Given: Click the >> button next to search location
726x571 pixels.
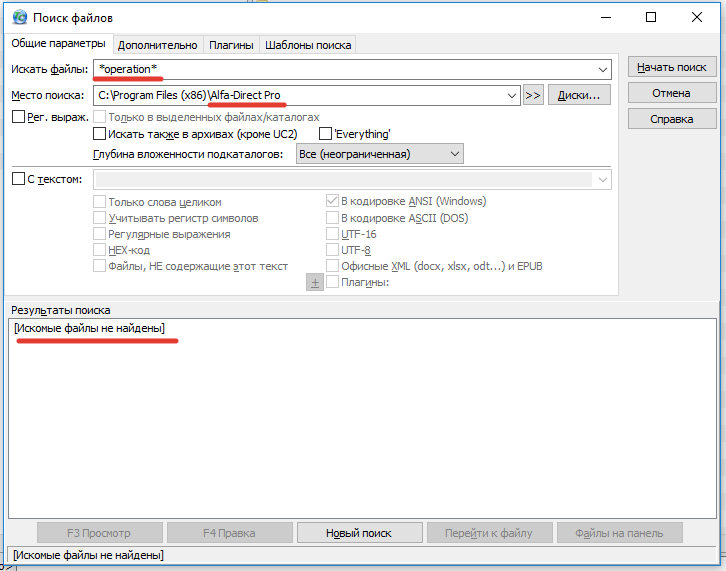Looking at the screenshot, I should pyautogui.click(x=533, y=95).
